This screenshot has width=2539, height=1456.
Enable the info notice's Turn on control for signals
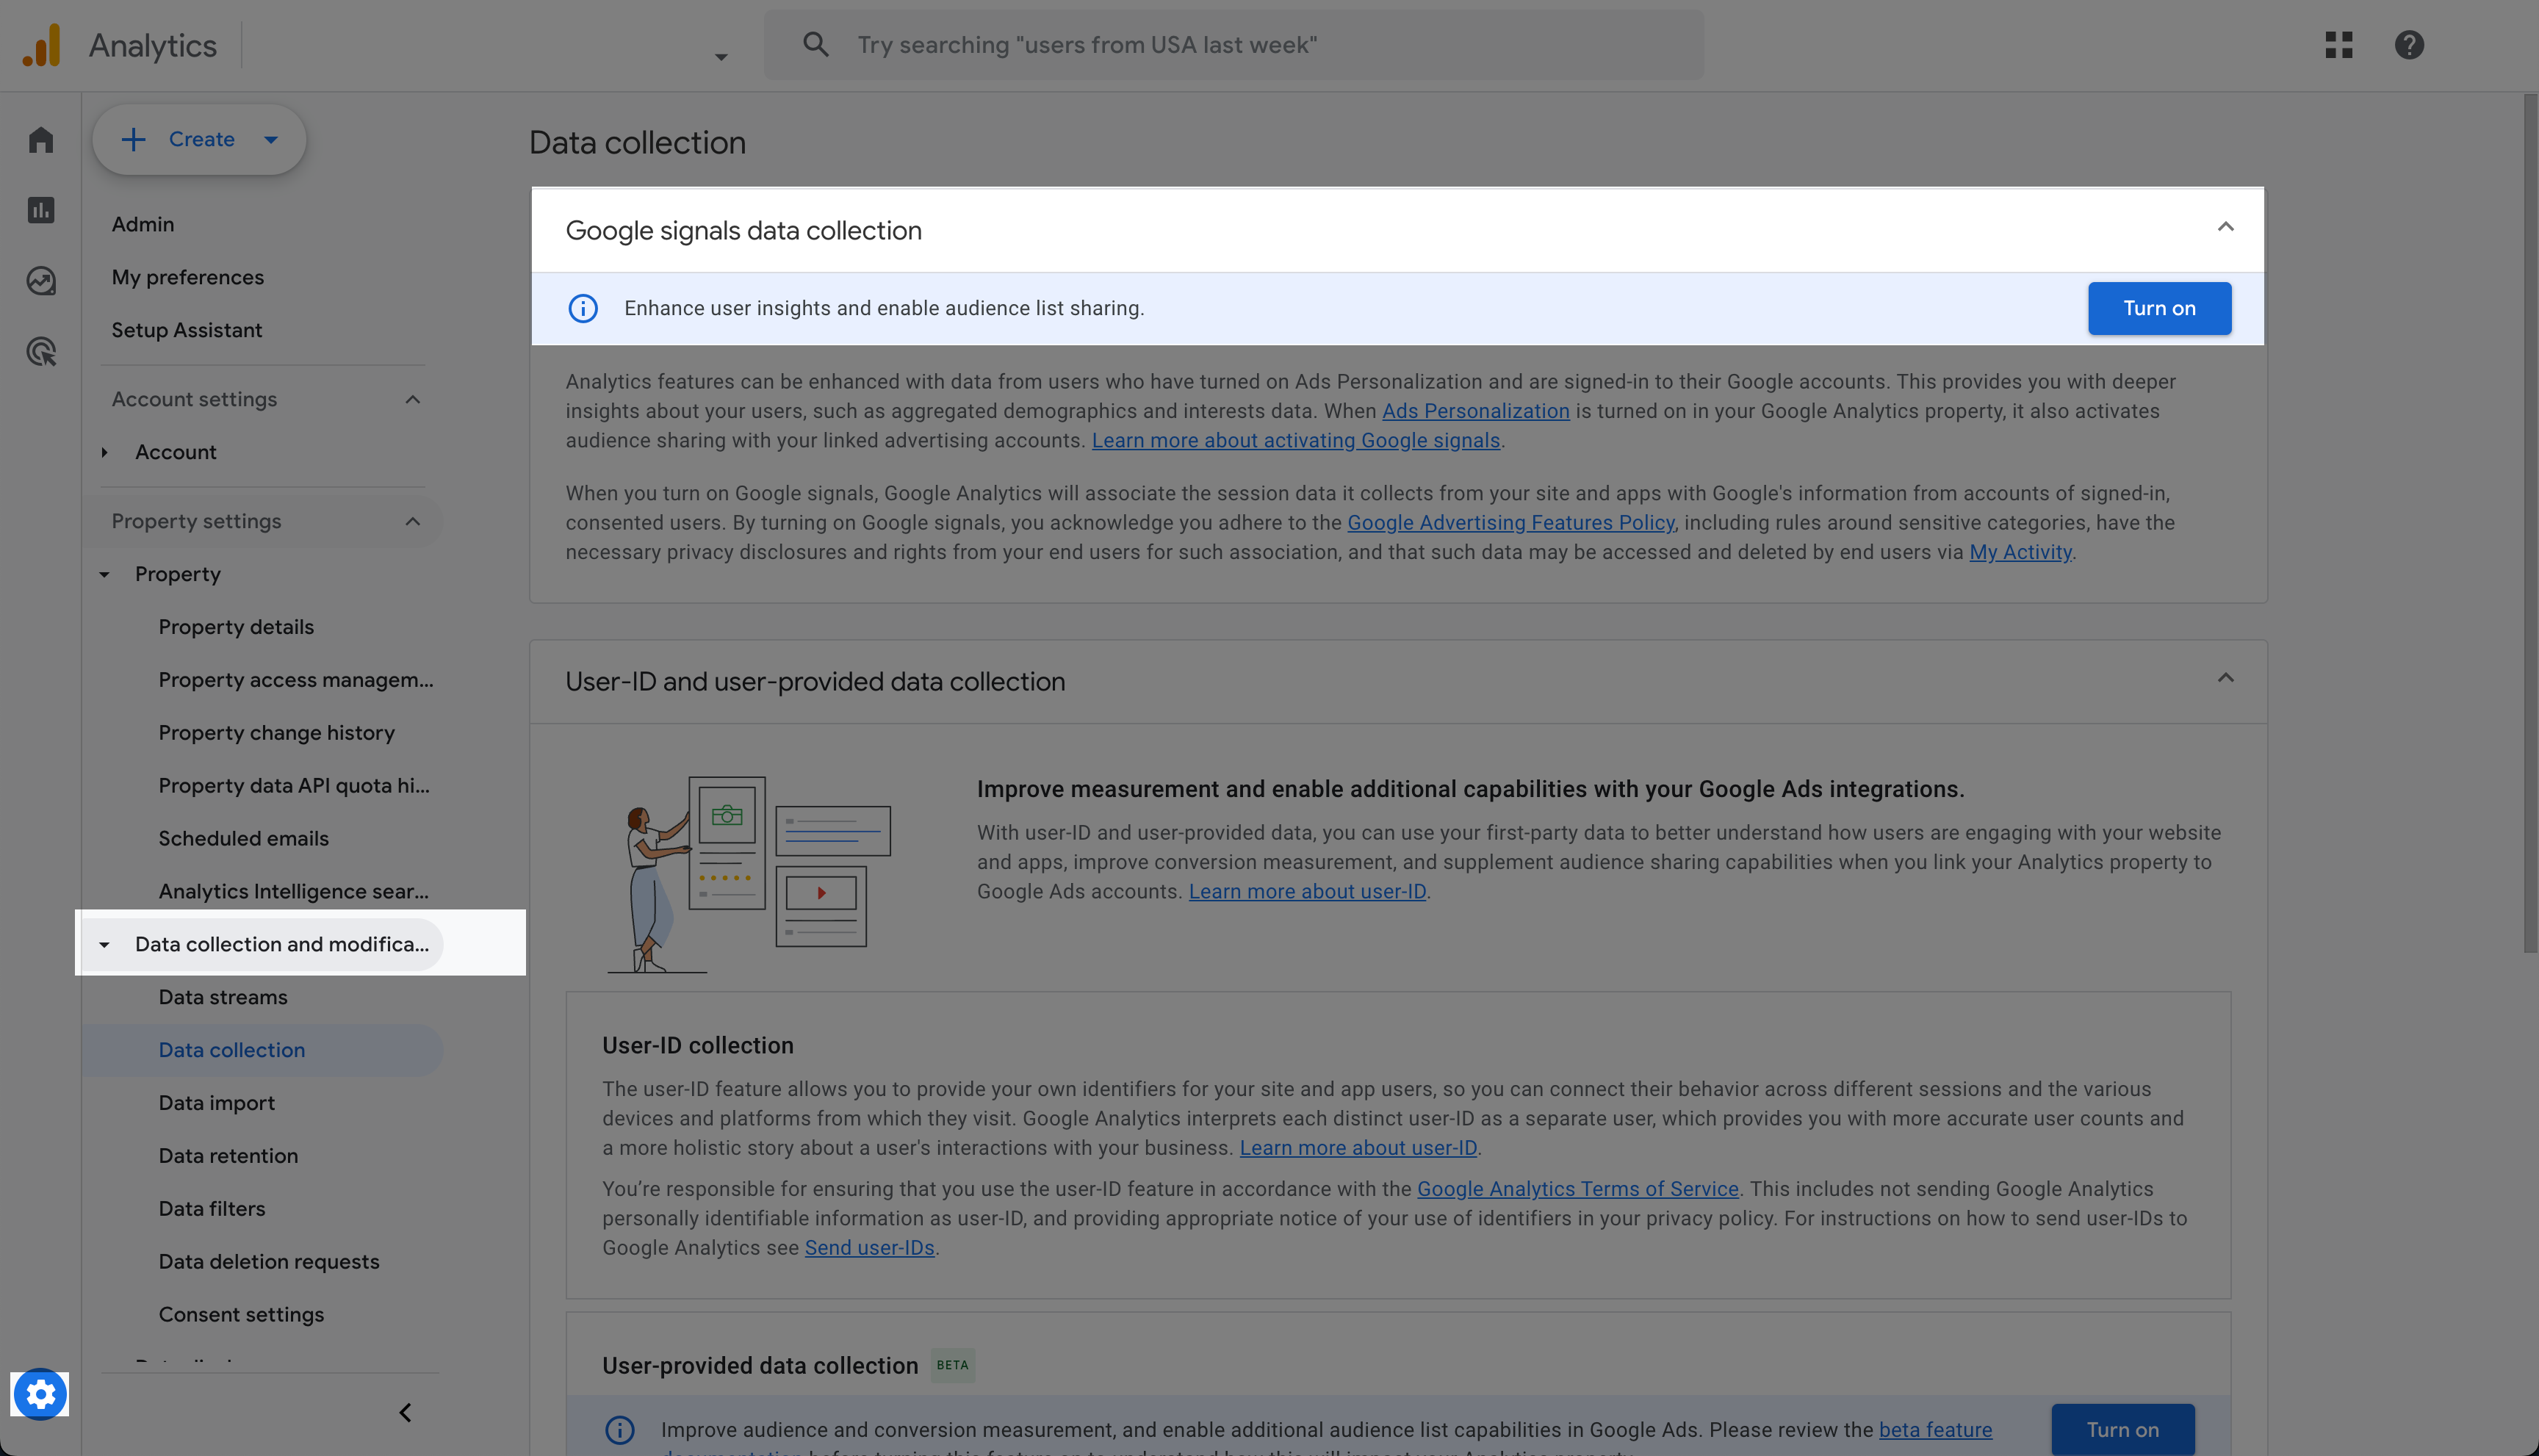tap(2159, 308)
